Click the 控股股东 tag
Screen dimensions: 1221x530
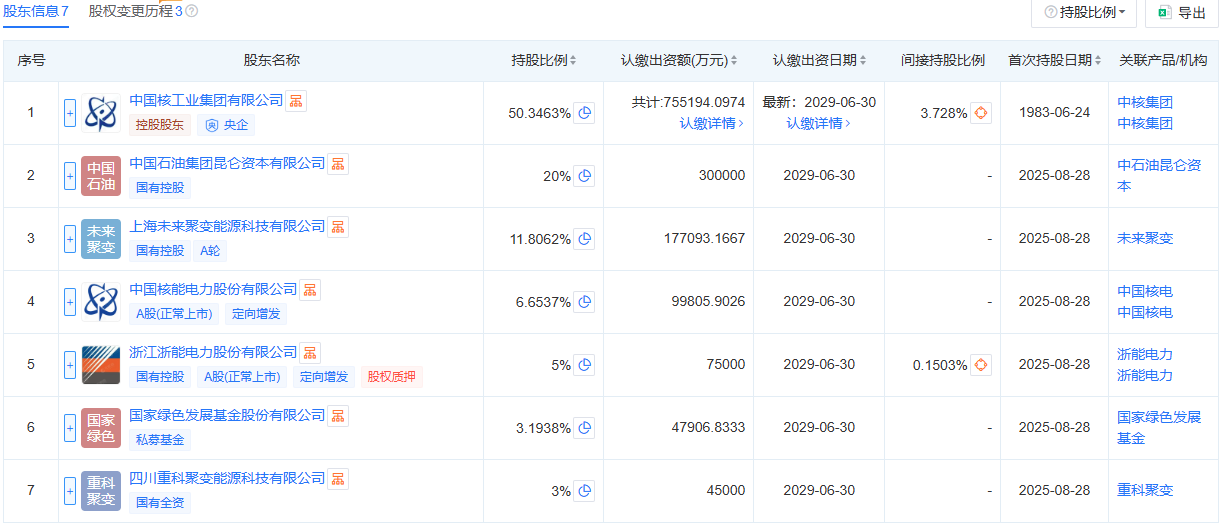point(160,125)
